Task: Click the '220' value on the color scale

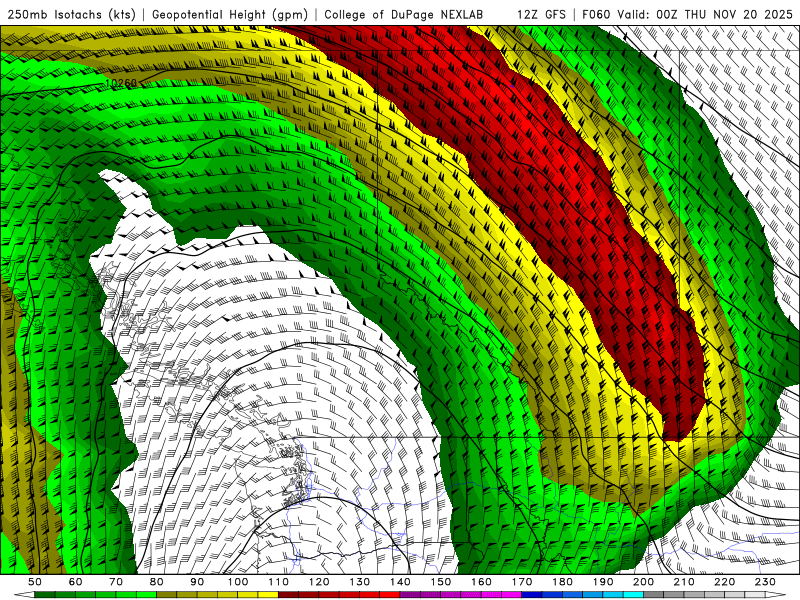Action: [724, 582]
